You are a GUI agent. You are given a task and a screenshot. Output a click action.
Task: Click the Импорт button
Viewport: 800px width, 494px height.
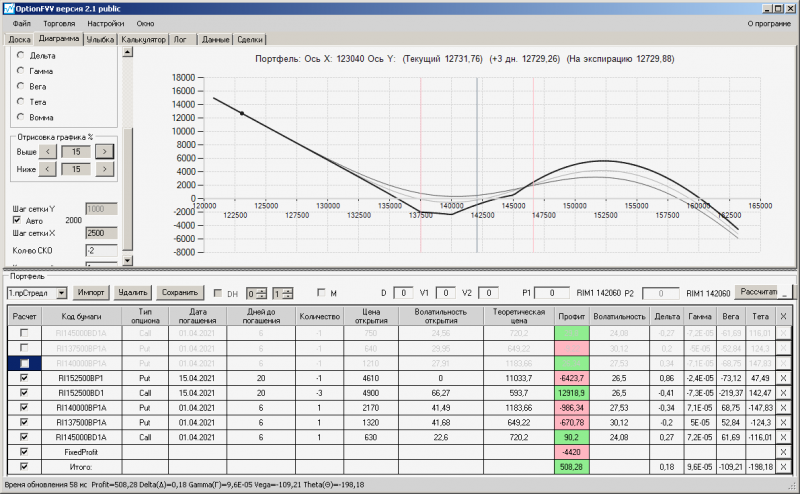point(91,292)
